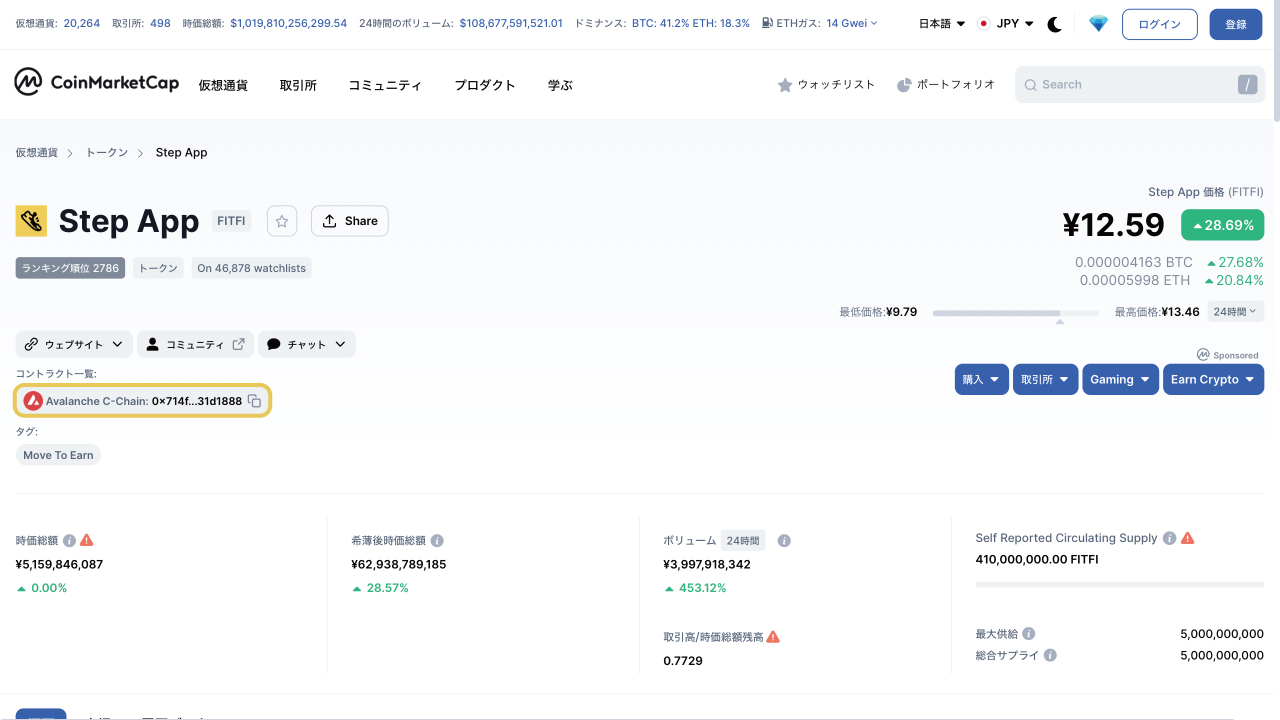Open the 取引所 nav menu
Image resolution: width=1280 pixels, height=720 pixels.
click(x=298, y=85)
